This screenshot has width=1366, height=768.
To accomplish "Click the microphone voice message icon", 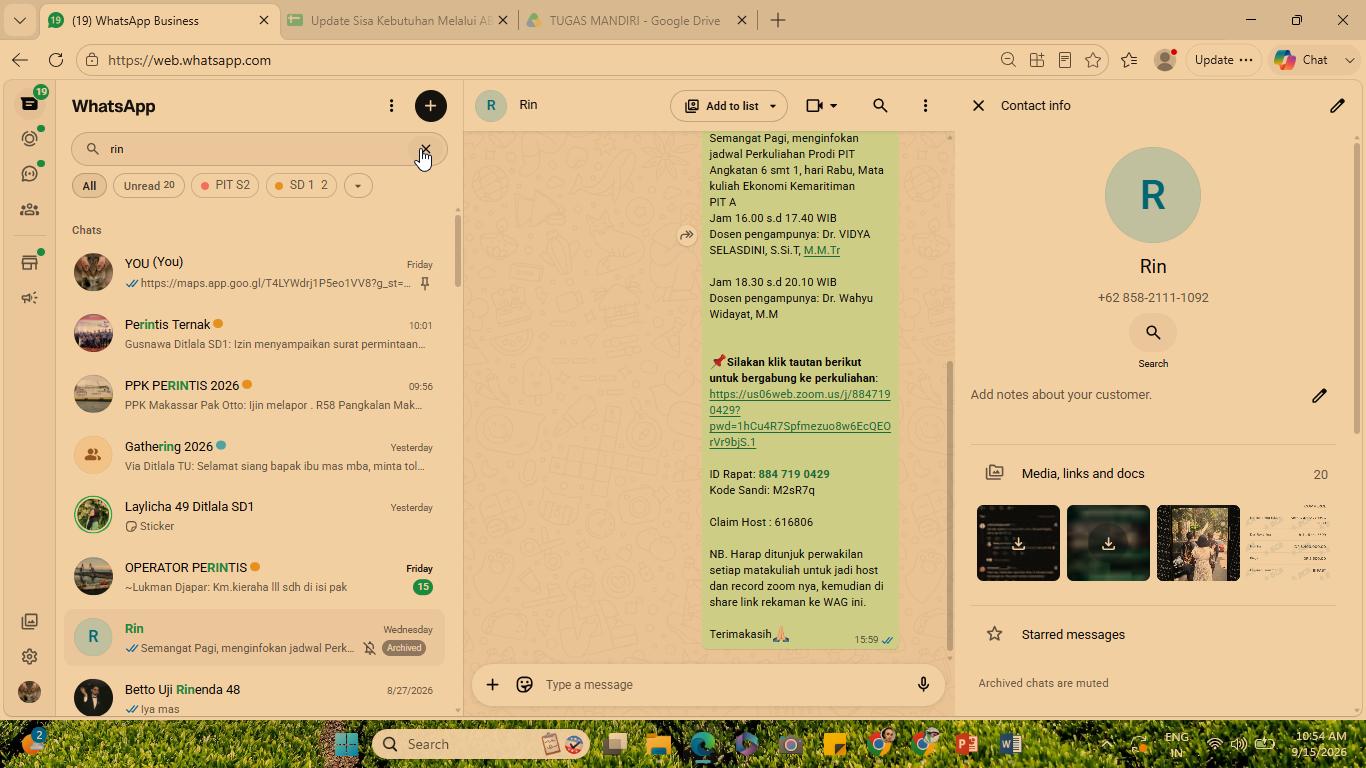I will click(x=923, y=684).
